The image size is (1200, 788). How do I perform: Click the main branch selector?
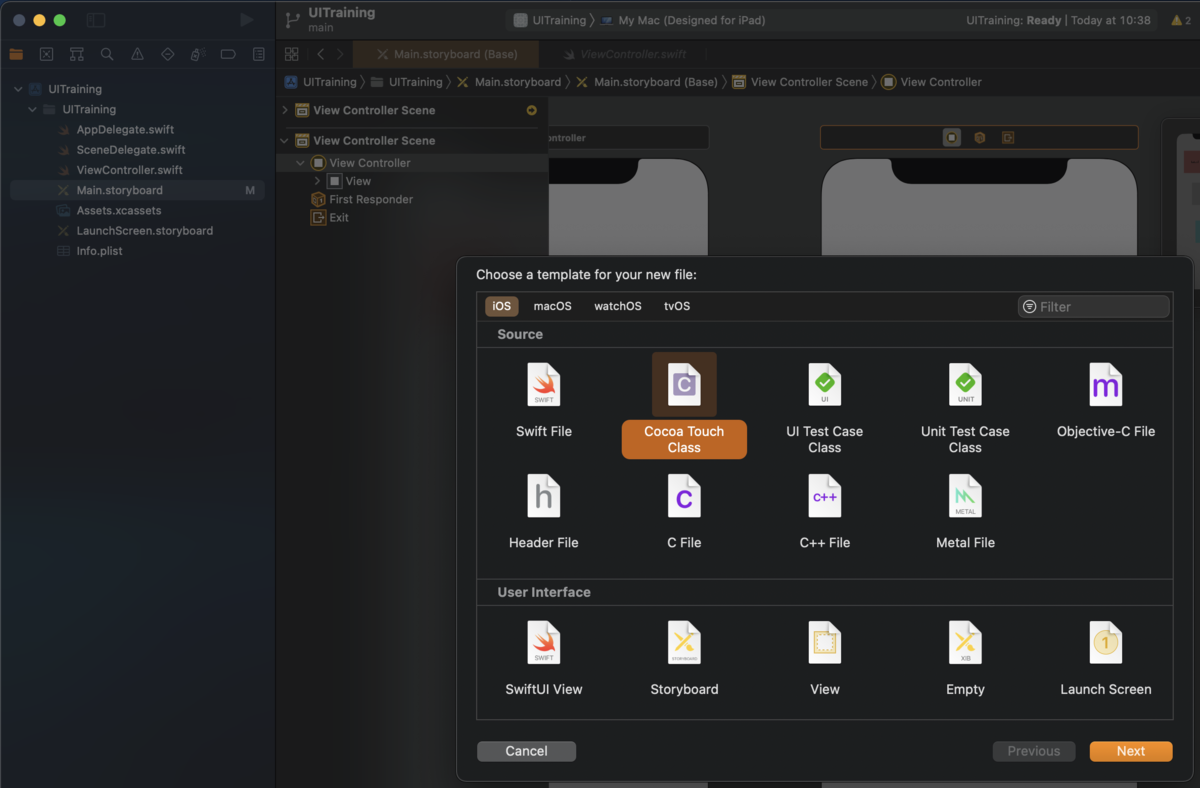[320, 28]
